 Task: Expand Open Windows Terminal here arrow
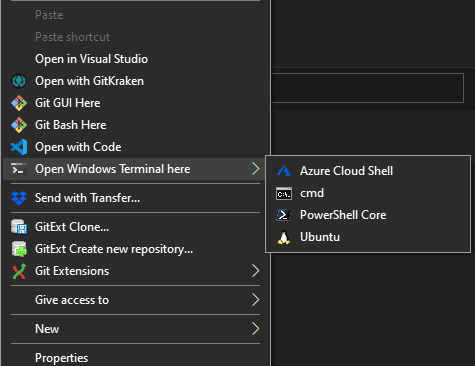tap(255, 169)
